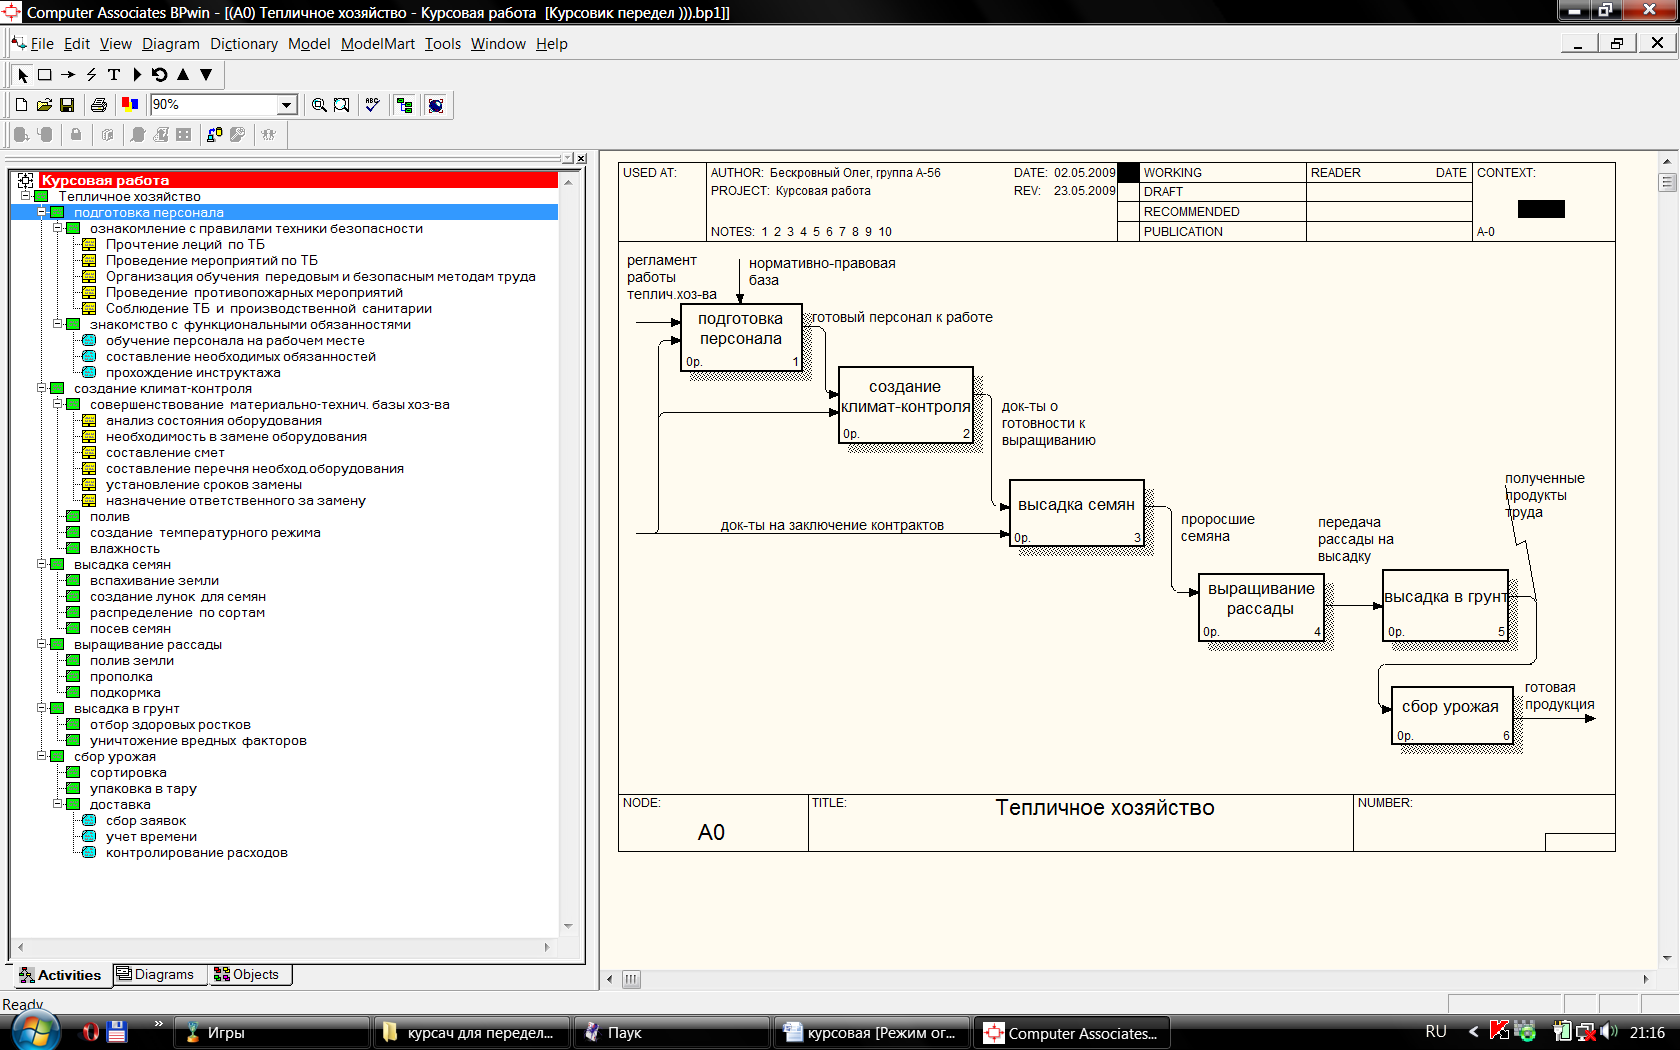Viewport: 1680px width, 1050px height.
Task: Click the Save model floppy icon
Action: tap(67, 105)
